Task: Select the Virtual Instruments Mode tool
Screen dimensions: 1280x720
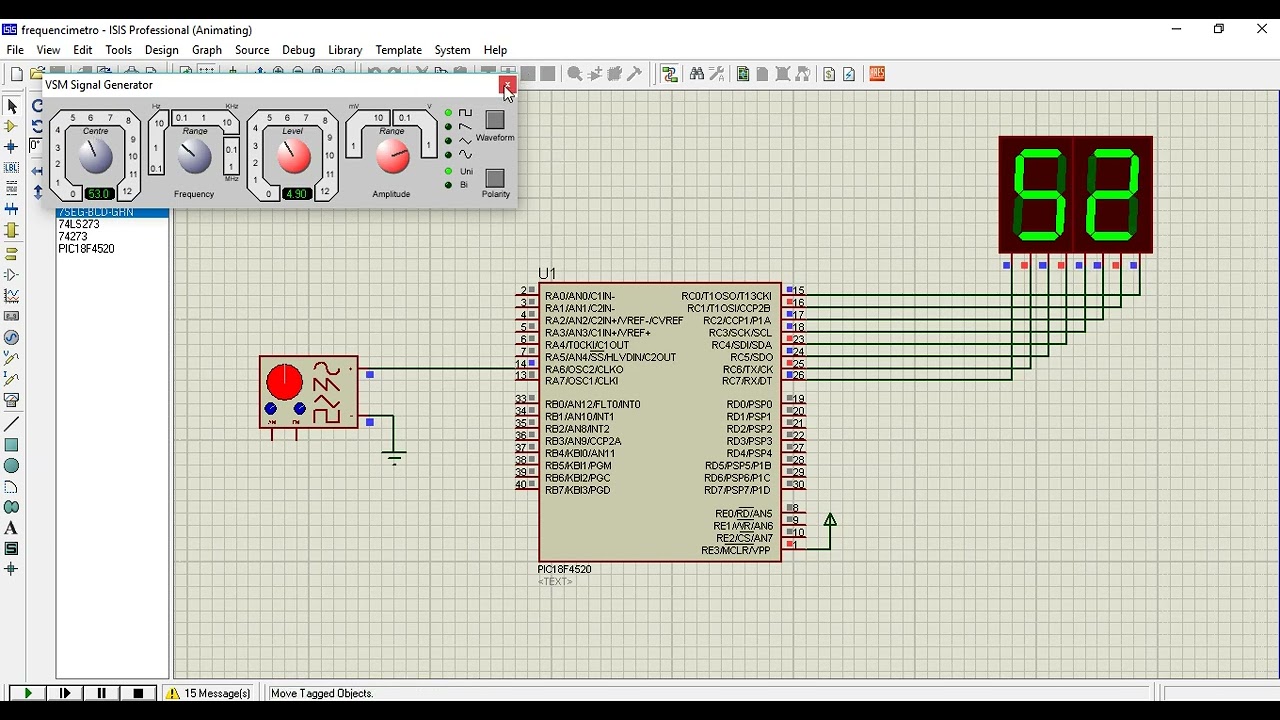Action: pyautogui.click(x=12, y=400)
